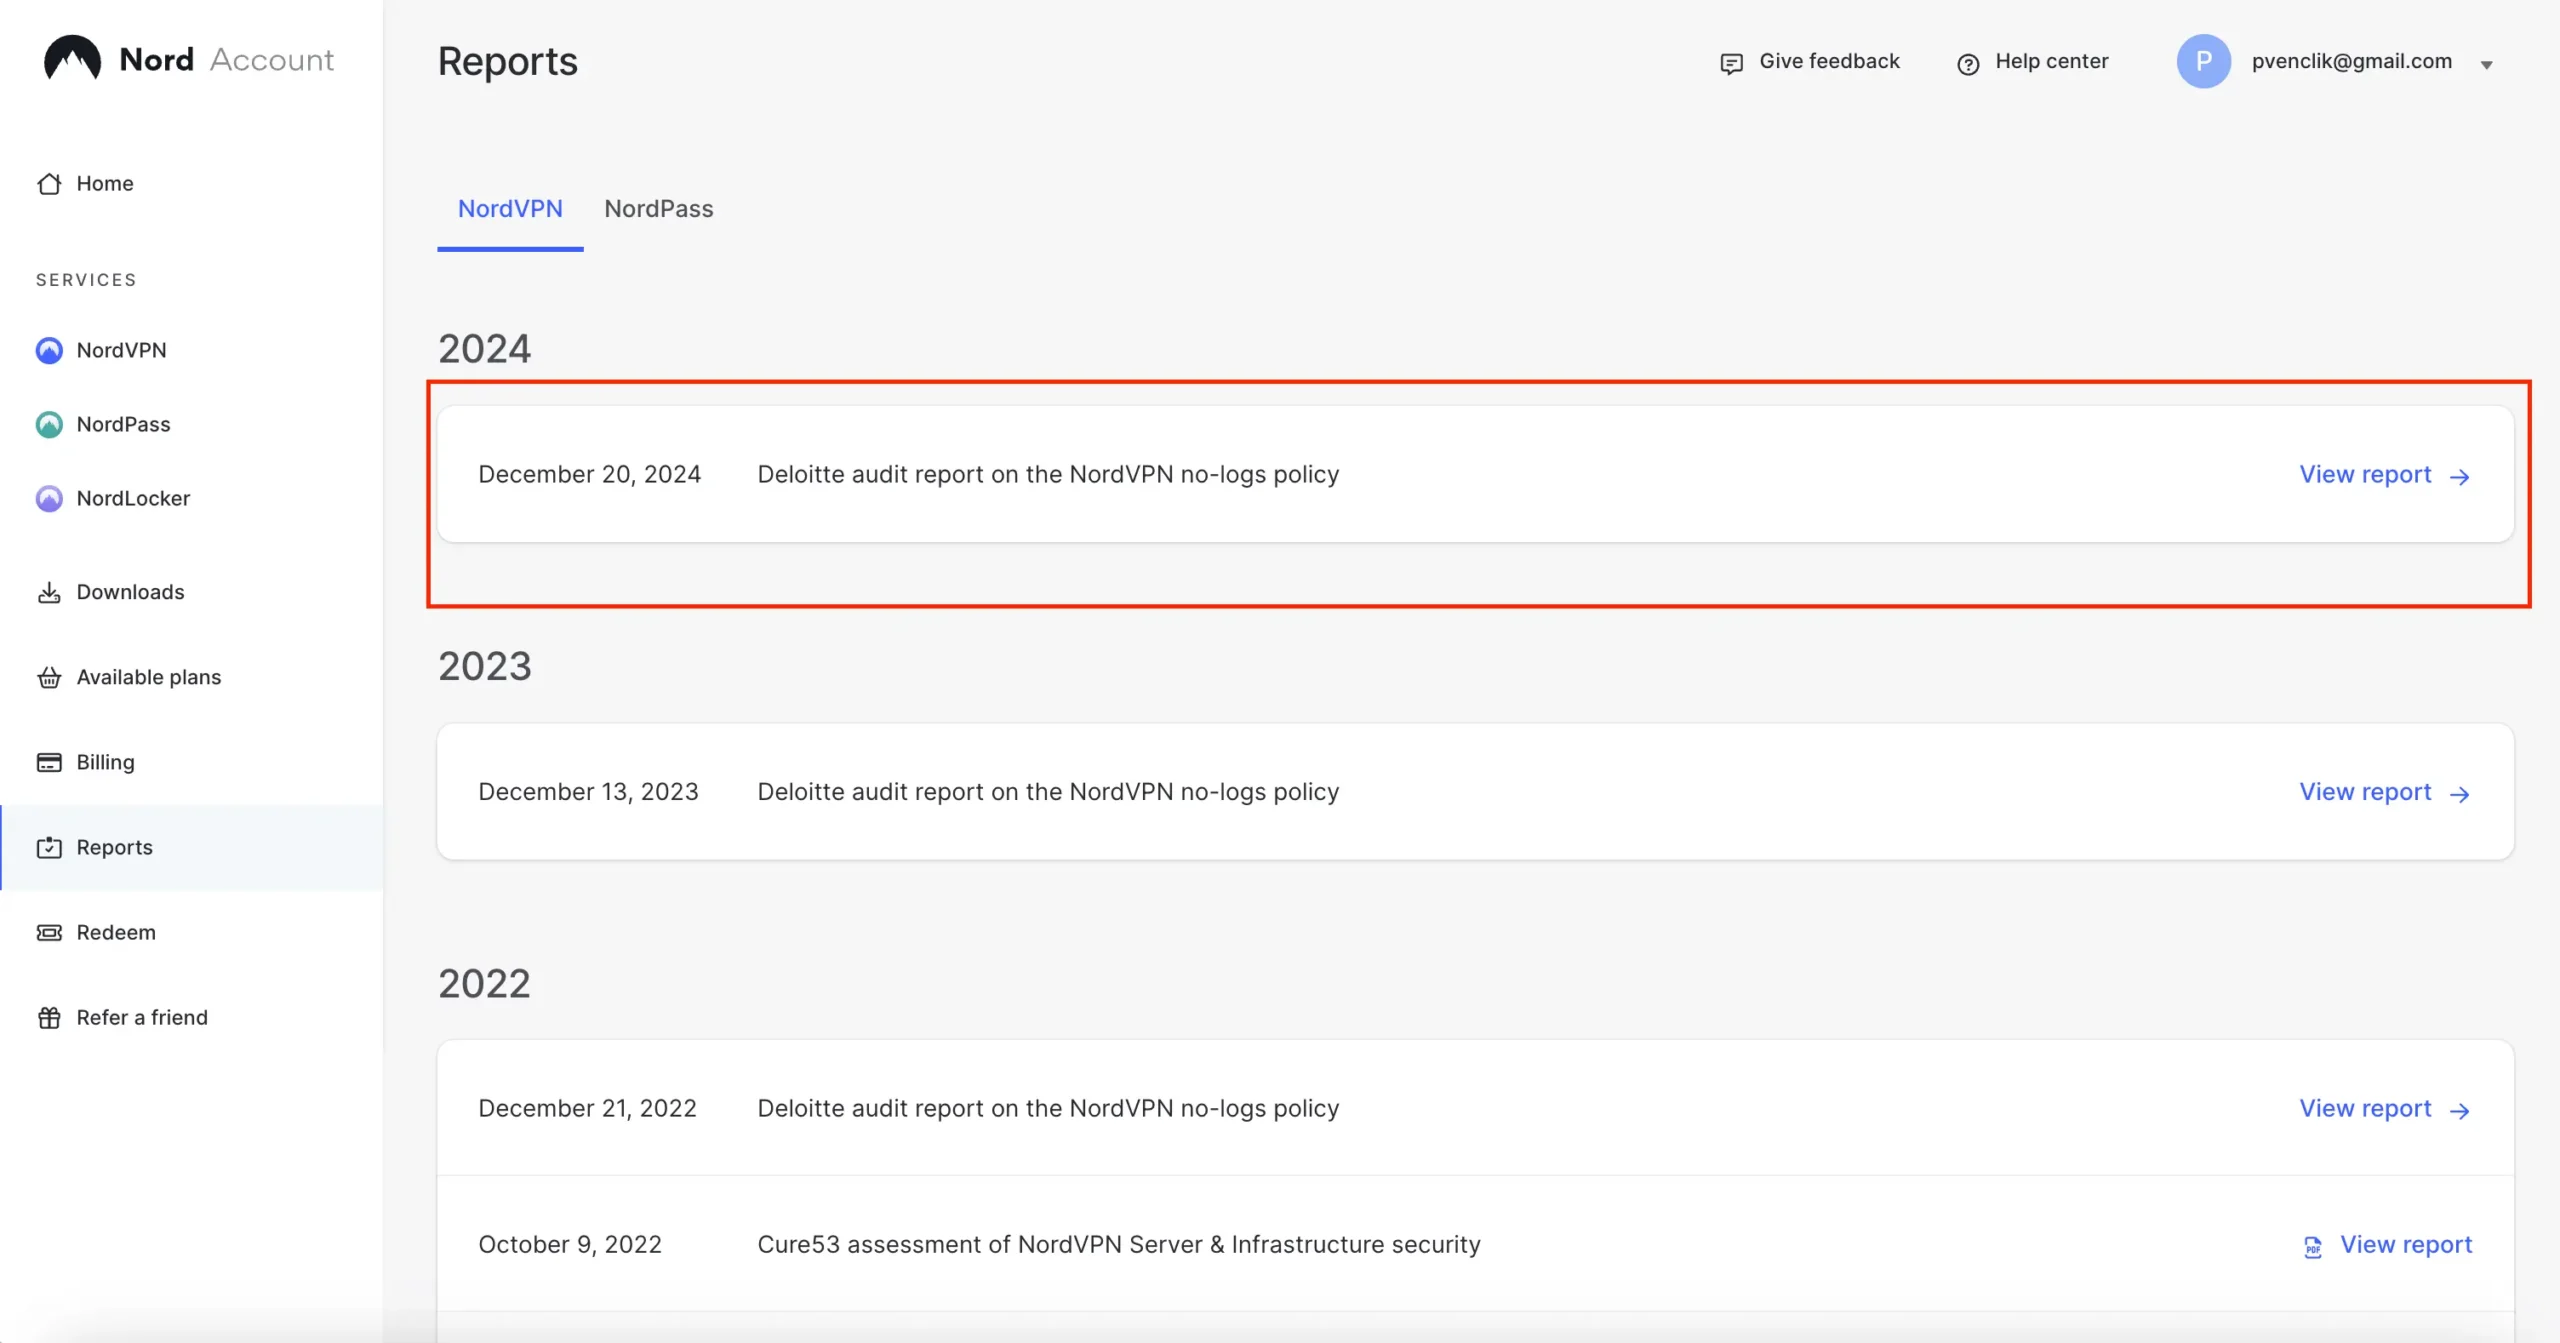This screenshot has height=1343, width=2560.
Task: Click PDF icon beside Cure53 View report
Action: pyautogui.click(x=2312, y=1247)
